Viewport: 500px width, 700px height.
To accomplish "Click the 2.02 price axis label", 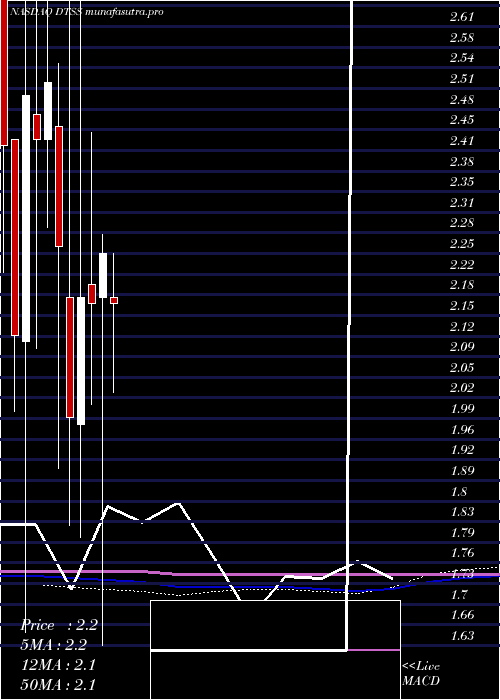I will click(x=462, y=388).
